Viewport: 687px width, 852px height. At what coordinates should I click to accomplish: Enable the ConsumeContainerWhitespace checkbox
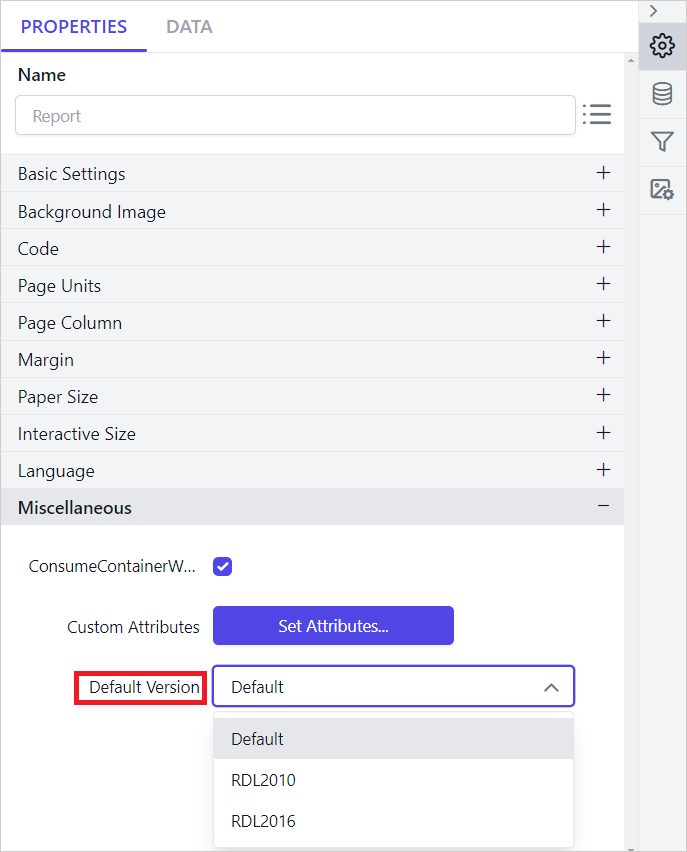(222, 566)
